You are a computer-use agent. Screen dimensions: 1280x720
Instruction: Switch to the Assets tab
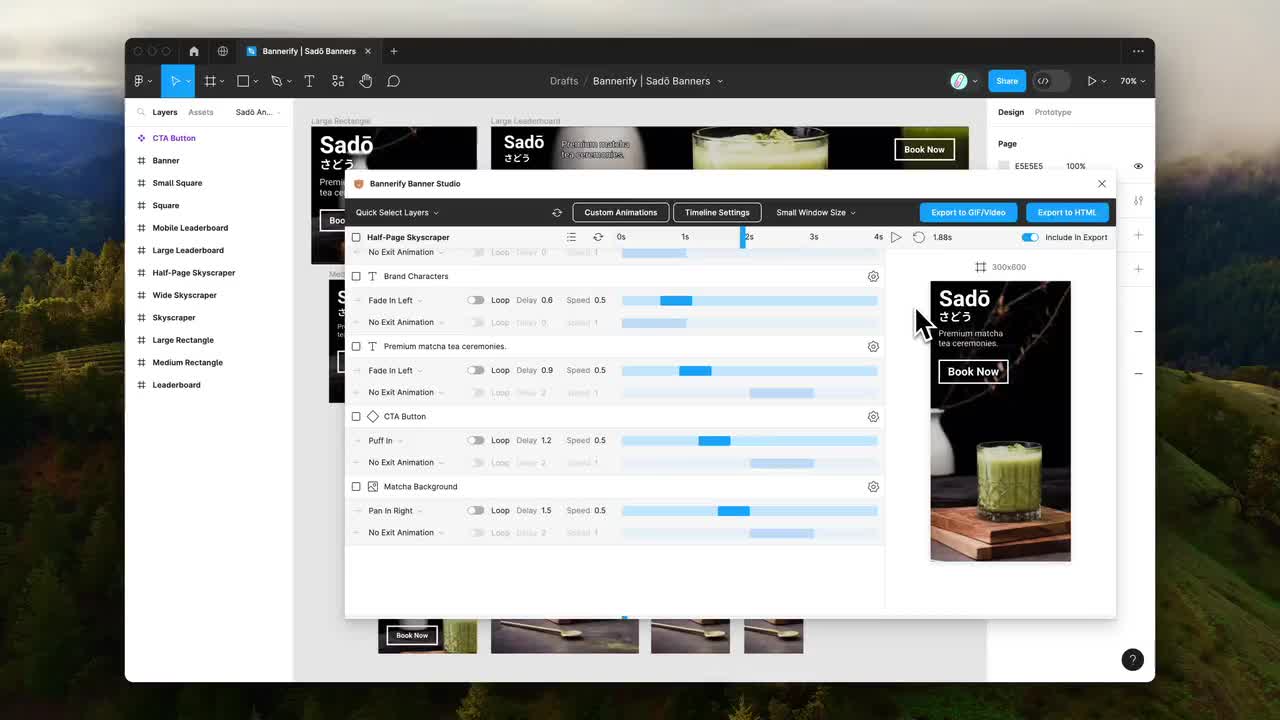pyautogui.click(x=201, y=112)
